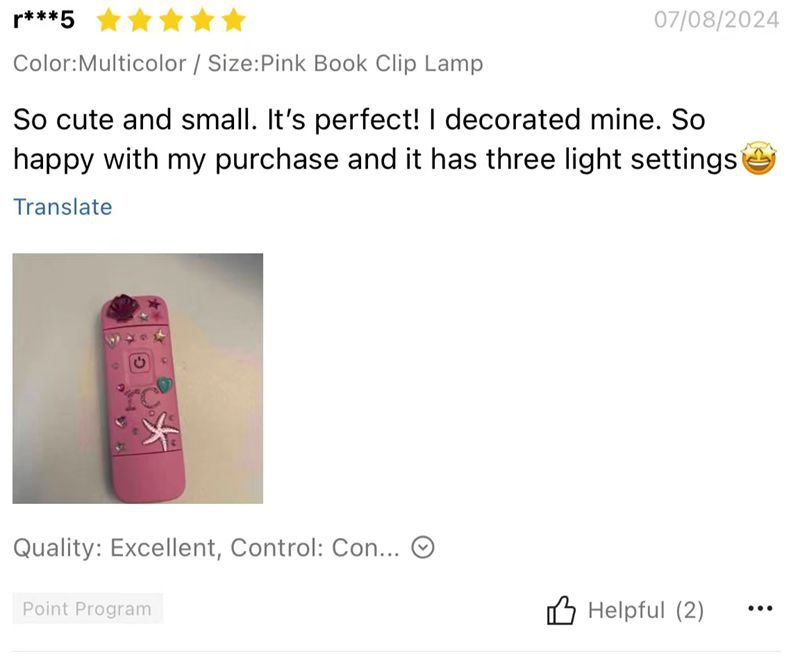This screenshot has height=660, width=800.
Task: Expand the Quality and Control details chevron
Action: pyautogui.click(x=424, y=548)
